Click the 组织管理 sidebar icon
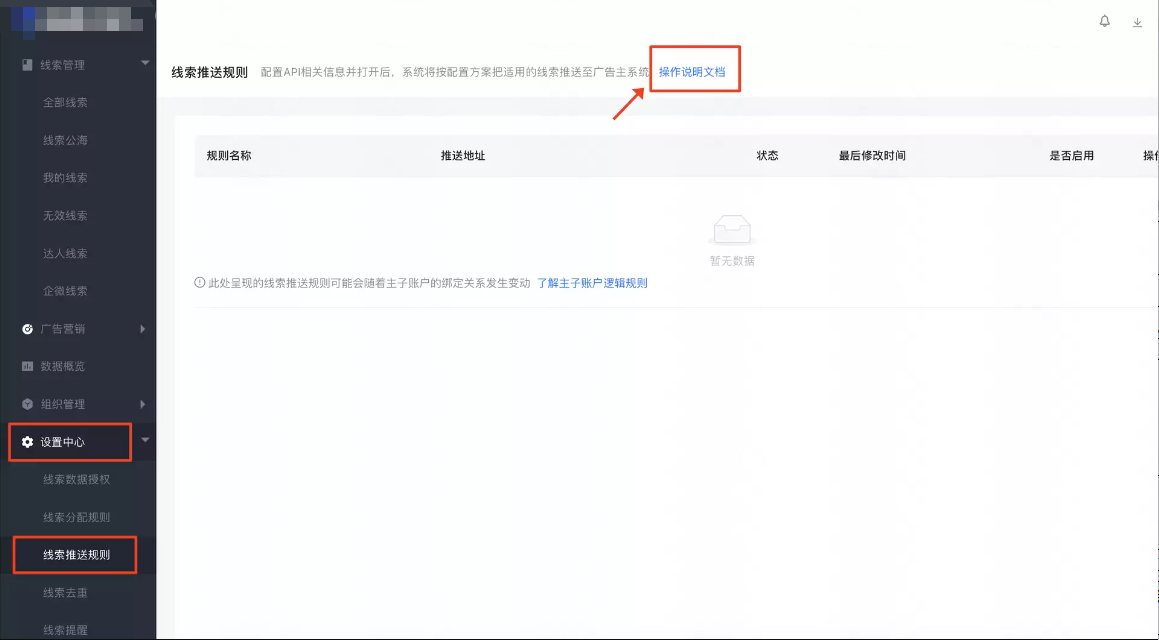Image resolution: width=1159 pixels, height=640 pixels. [x=27, y=404]
